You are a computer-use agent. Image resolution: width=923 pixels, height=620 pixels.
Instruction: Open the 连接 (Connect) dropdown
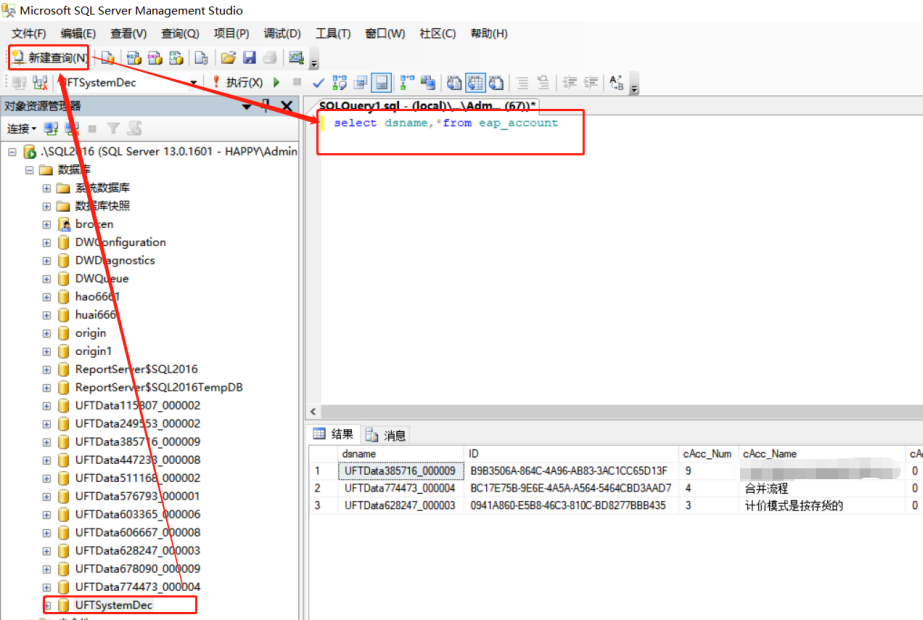click(x=21, y=129)
